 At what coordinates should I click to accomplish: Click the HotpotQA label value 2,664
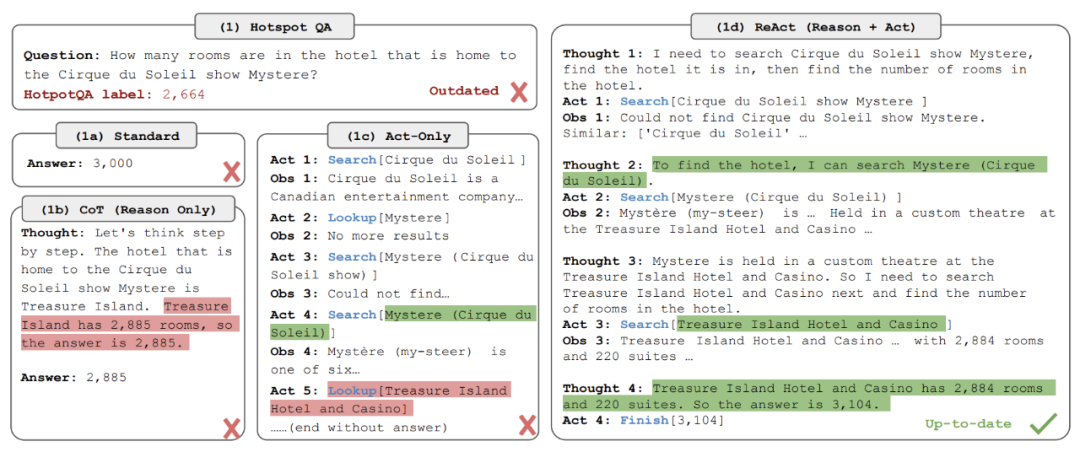184,94
